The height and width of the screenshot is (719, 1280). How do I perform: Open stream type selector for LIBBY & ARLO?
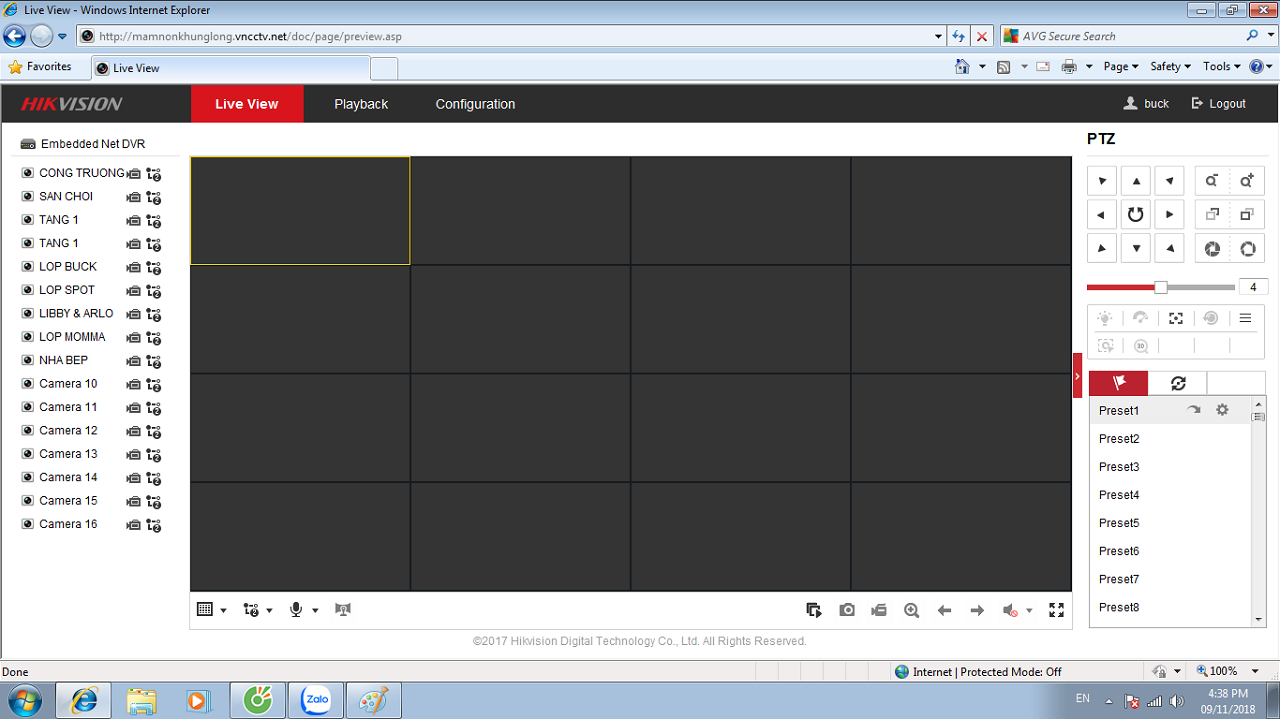[x=154, y=314]
